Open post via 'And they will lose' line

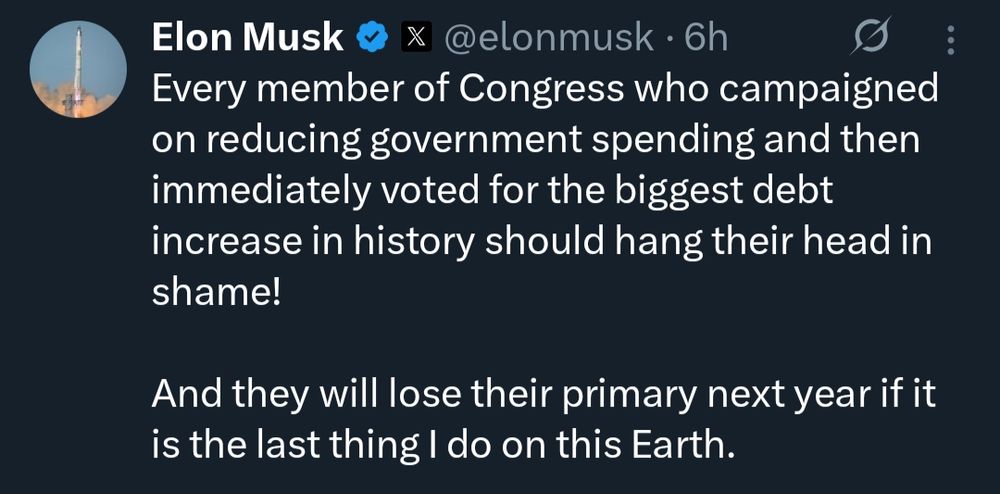(x=543, y=396)
